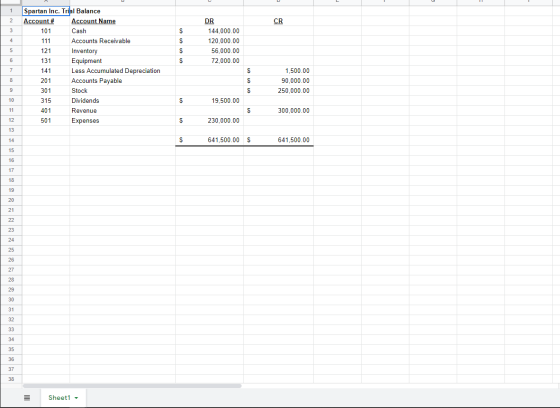This screenshot has width=560, height=408.
Task: Select row 14 via its row header
Action: pos(11,140)
